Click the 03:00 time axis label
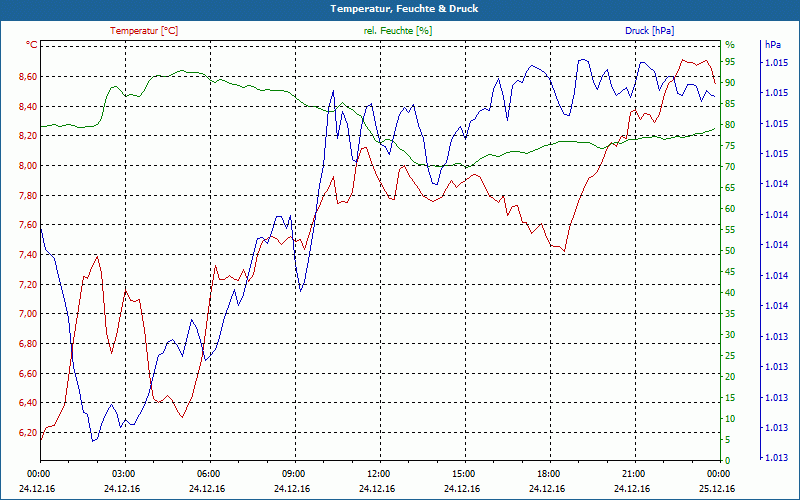The height and width of the screenshot is (500, 800). click(122, 473)
